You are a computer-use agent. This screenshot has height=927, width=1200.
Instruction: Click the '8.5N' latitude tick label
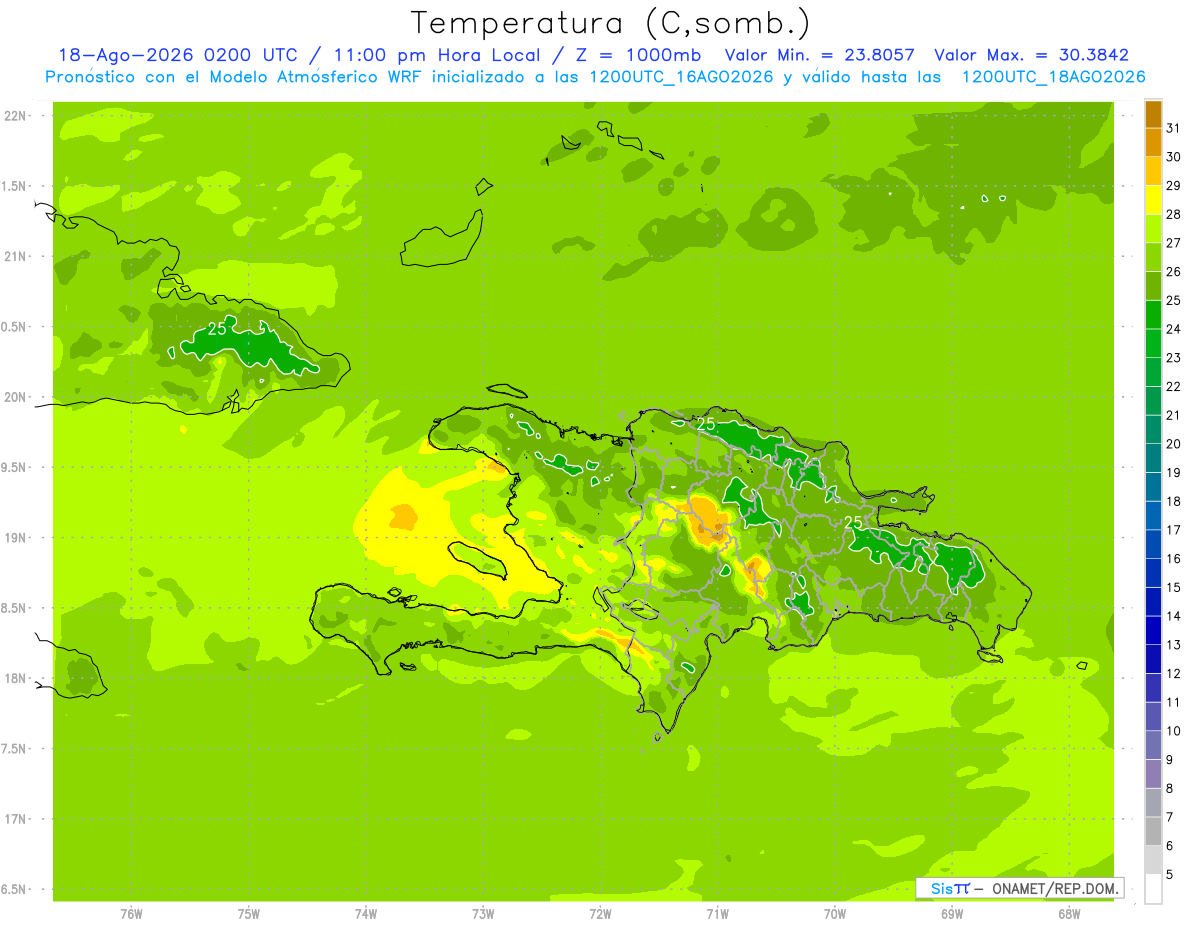click(x=13, y=608)
